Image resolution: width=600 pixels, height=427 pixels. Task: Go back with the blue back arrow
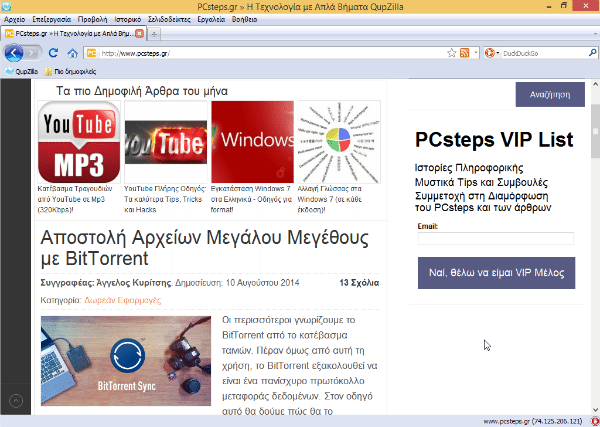14,53
